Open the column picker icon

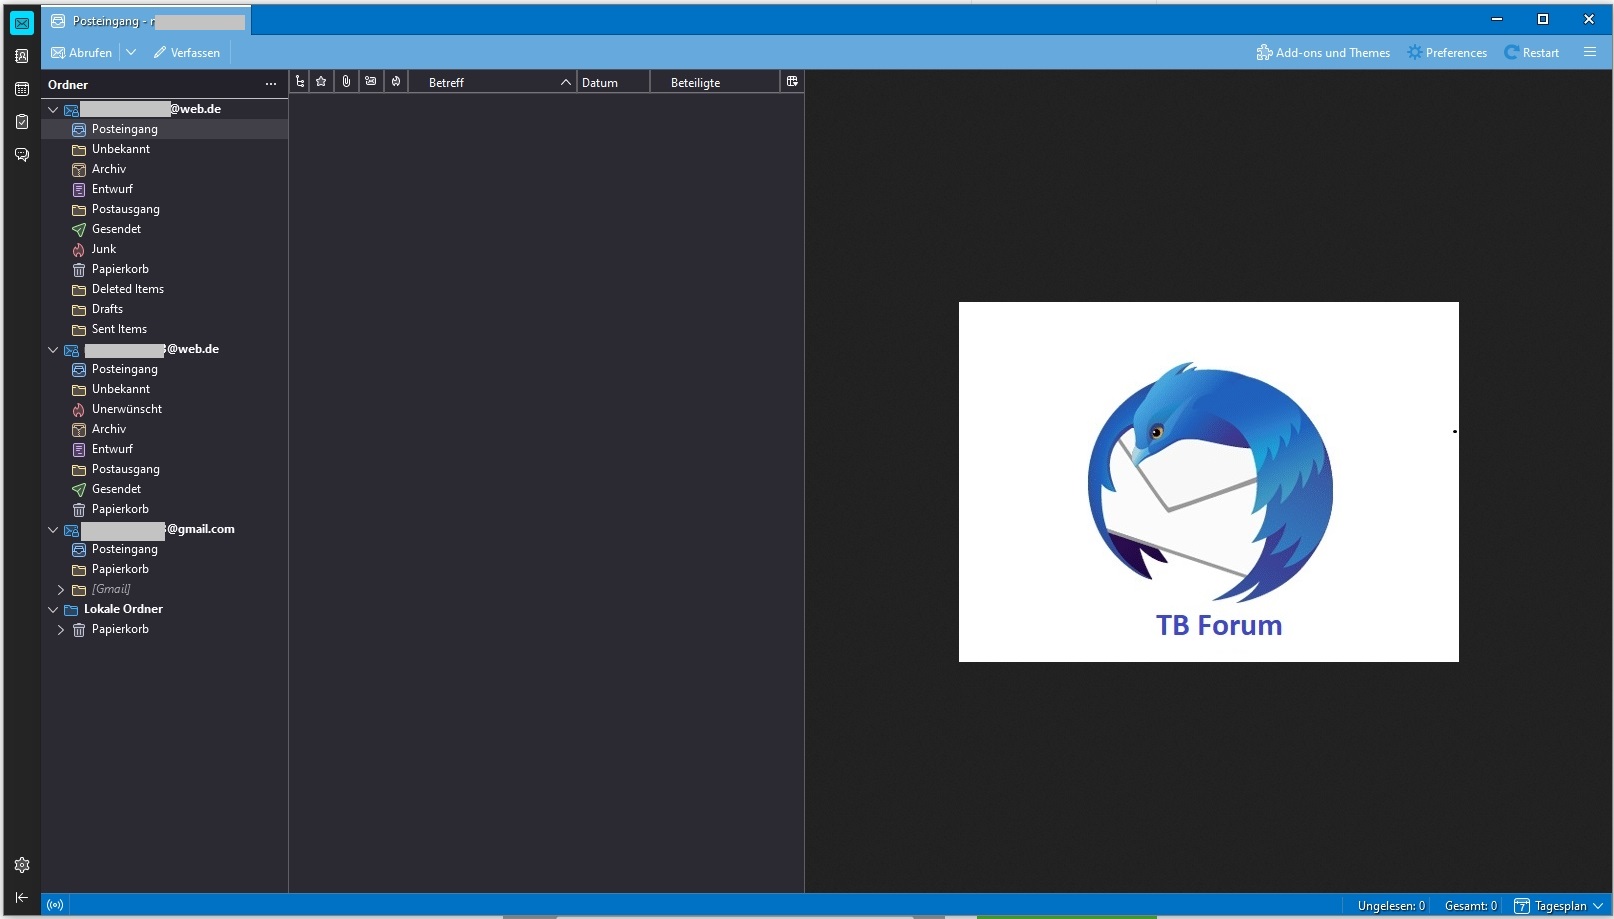point(792,82)
